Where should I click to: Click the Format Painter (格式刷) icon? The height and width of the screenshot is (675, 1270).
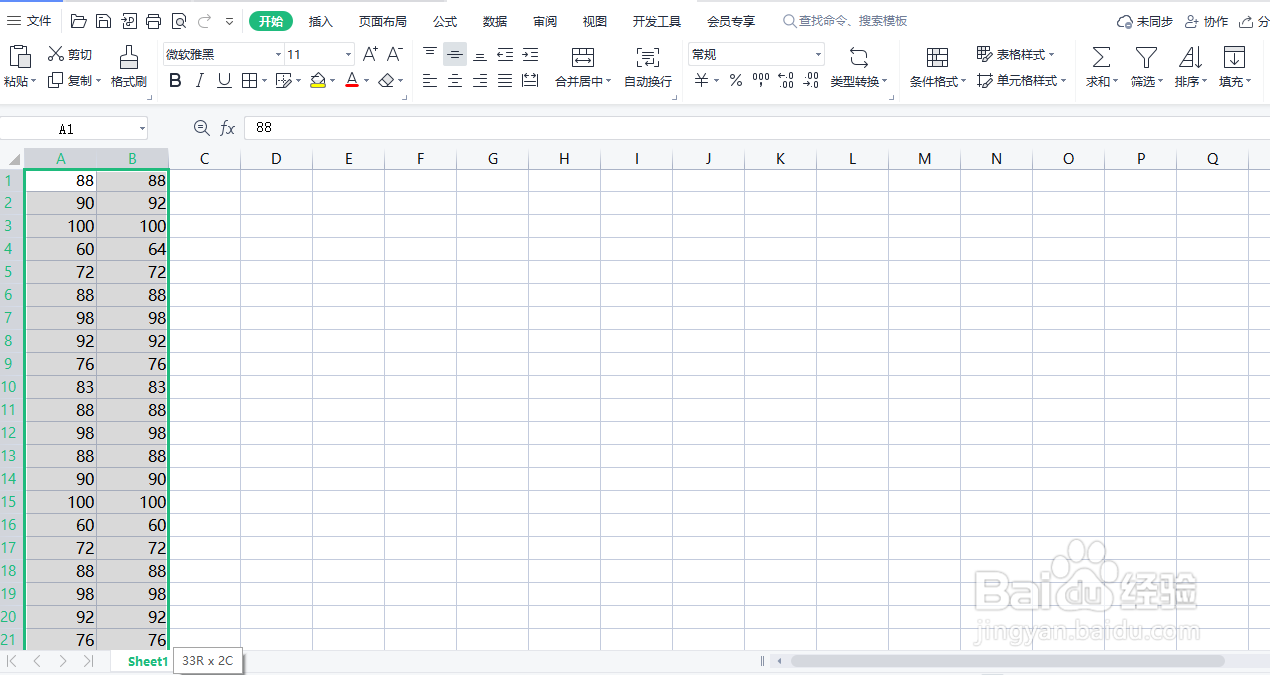click(128, 56)
